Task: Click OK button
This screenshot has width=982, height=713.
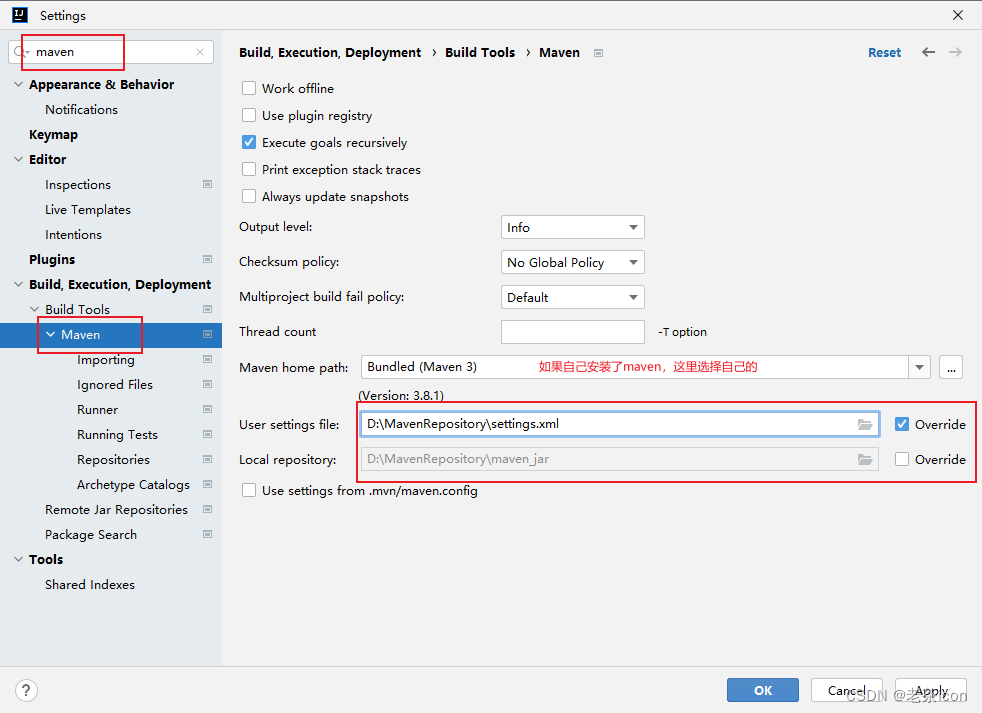Action: coord(763,690)
